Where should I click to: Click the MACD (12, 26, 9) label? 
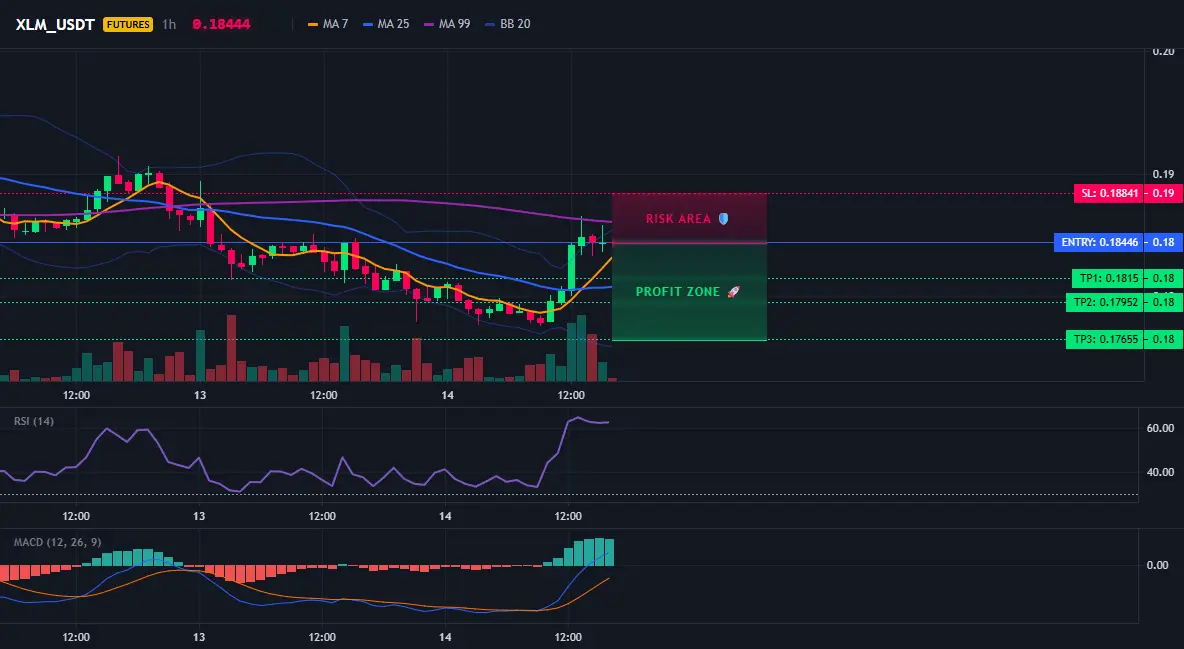[x=57, y=542]
